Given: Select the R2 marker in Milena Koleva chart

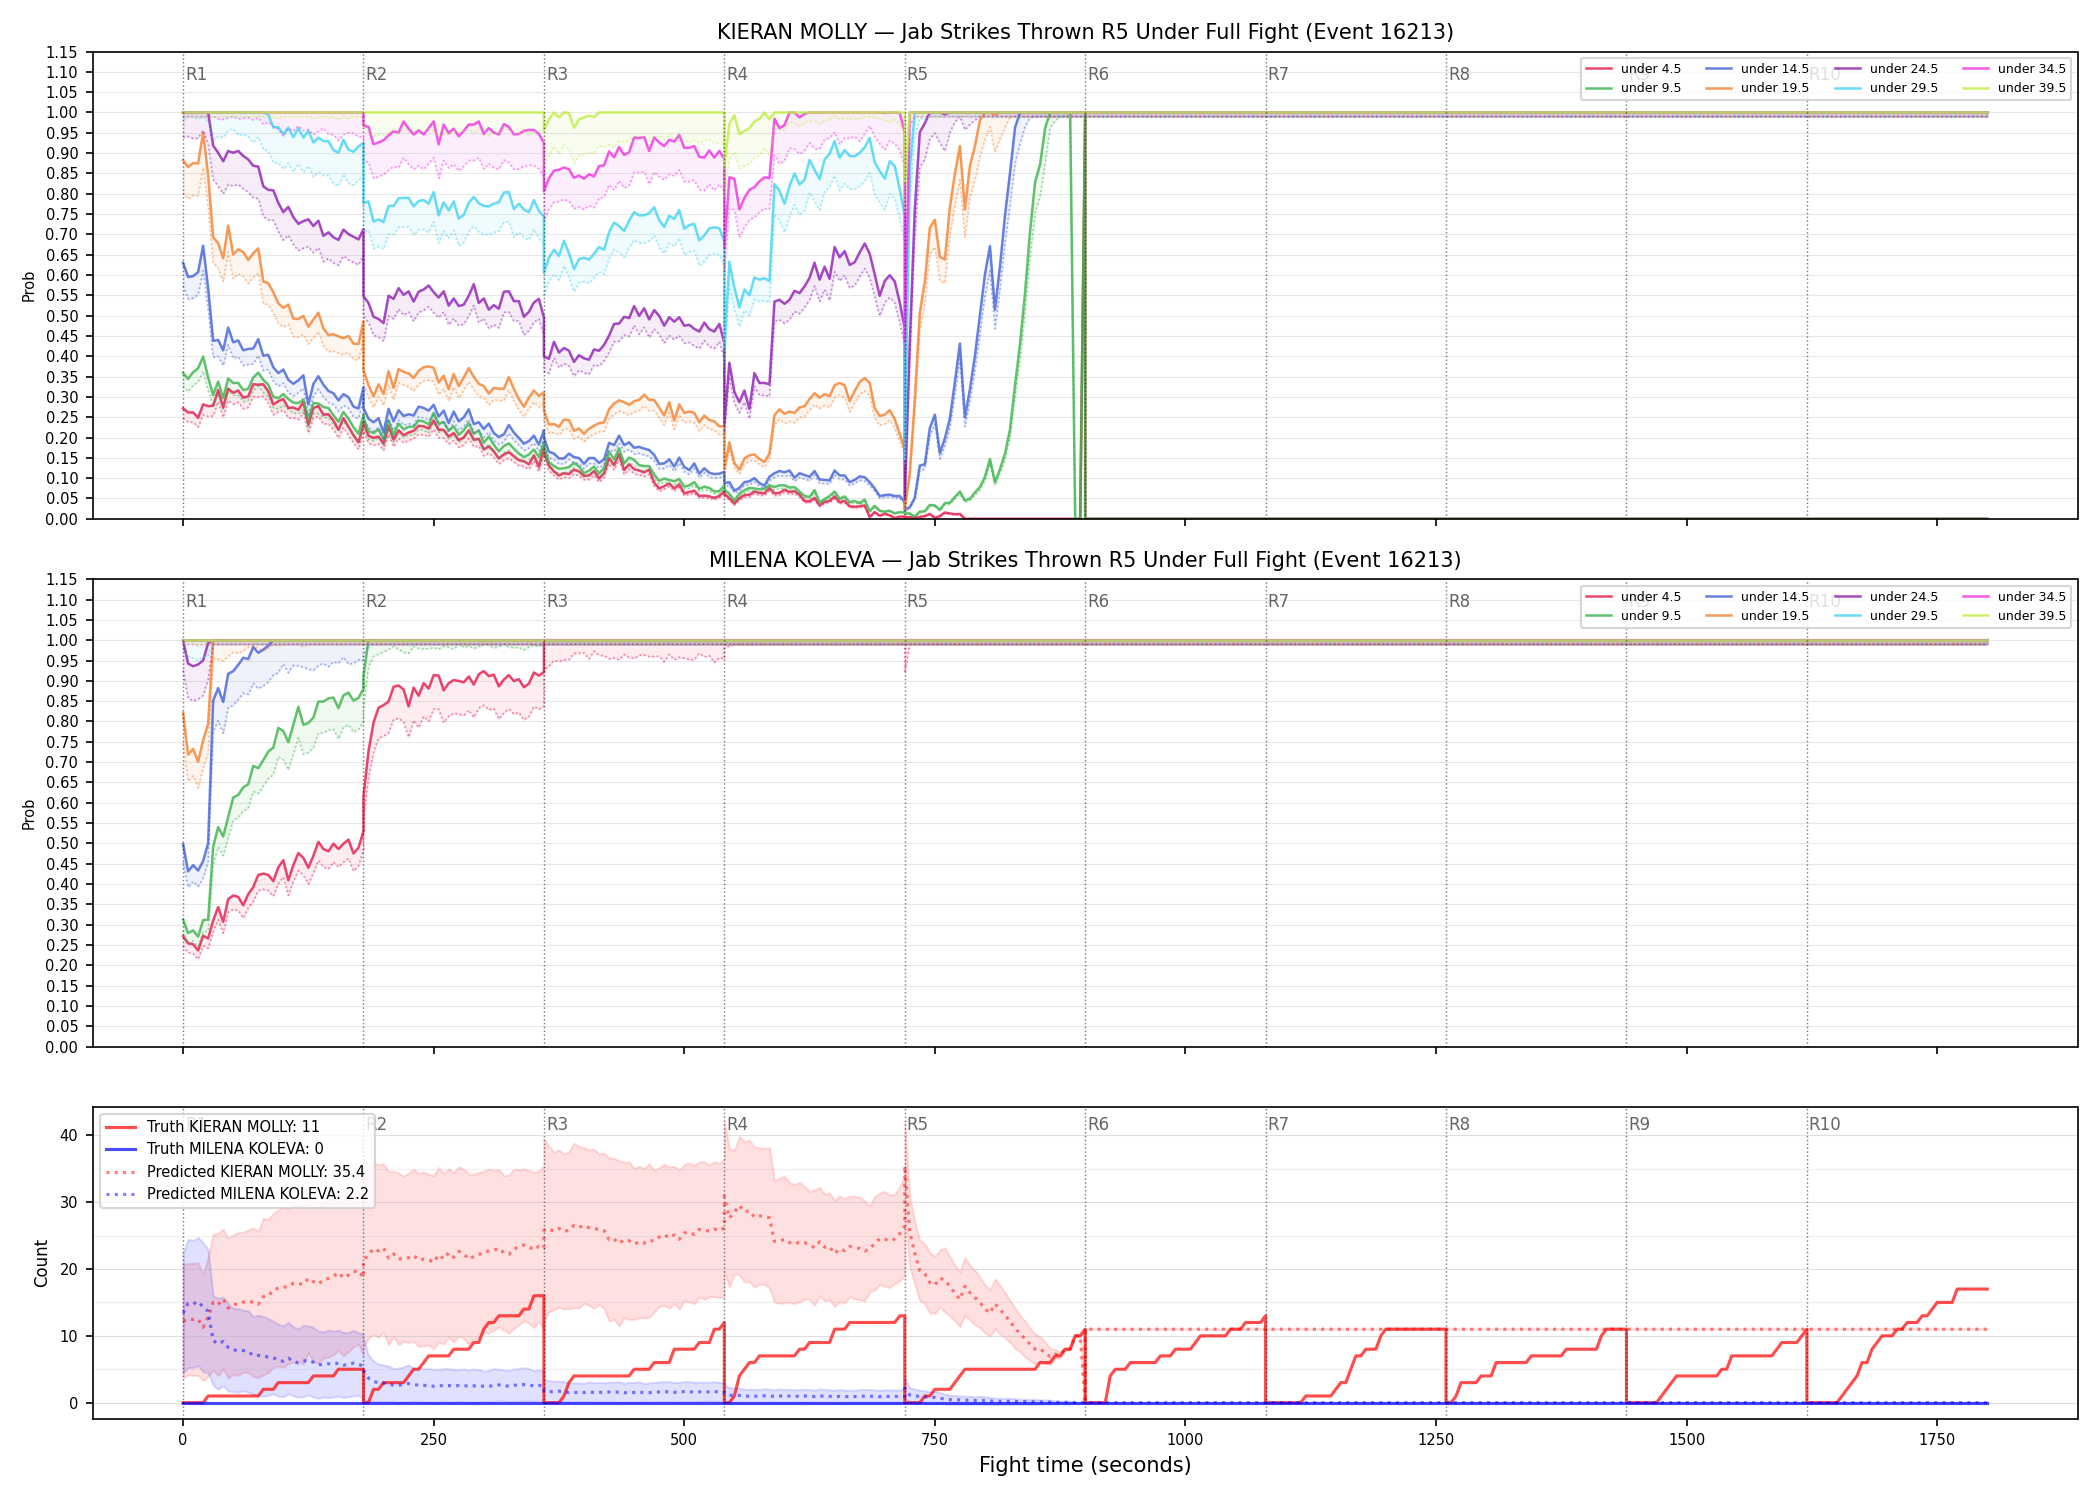Looking at the screenshot, I should coord(376,601).
